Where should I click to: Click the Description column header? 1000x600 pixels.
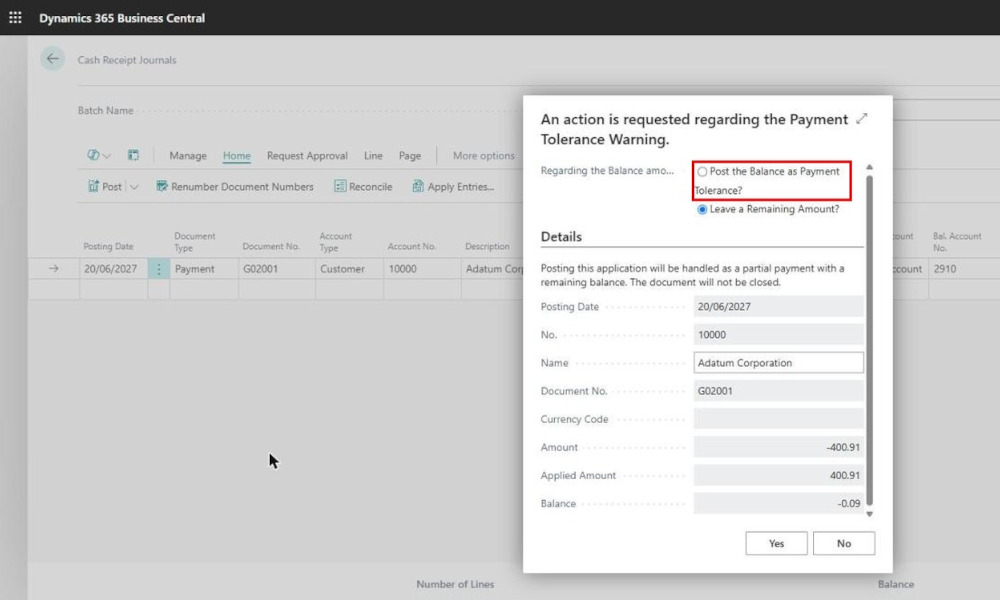pyautogui.click(x=487, y=246)
